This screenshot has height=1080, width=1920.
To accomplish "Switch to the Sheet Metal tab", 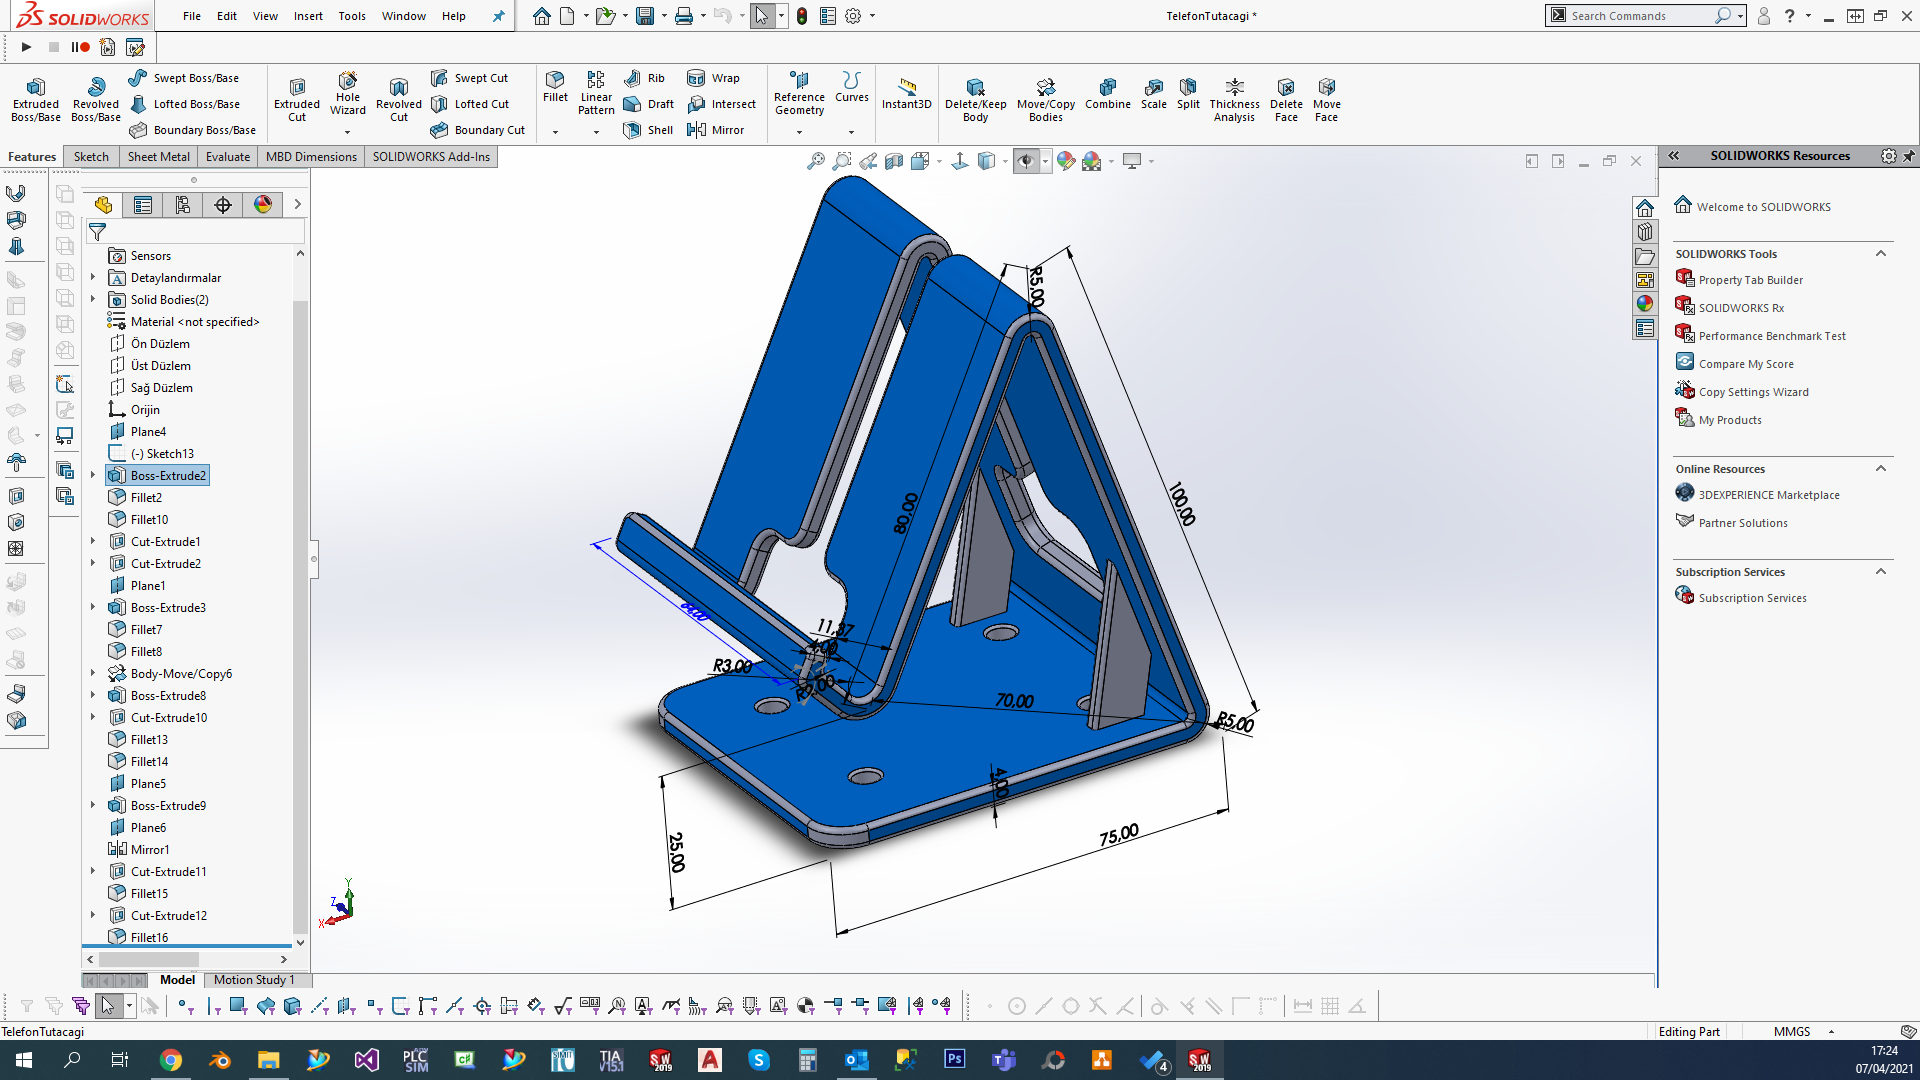I will coord(158,157).
